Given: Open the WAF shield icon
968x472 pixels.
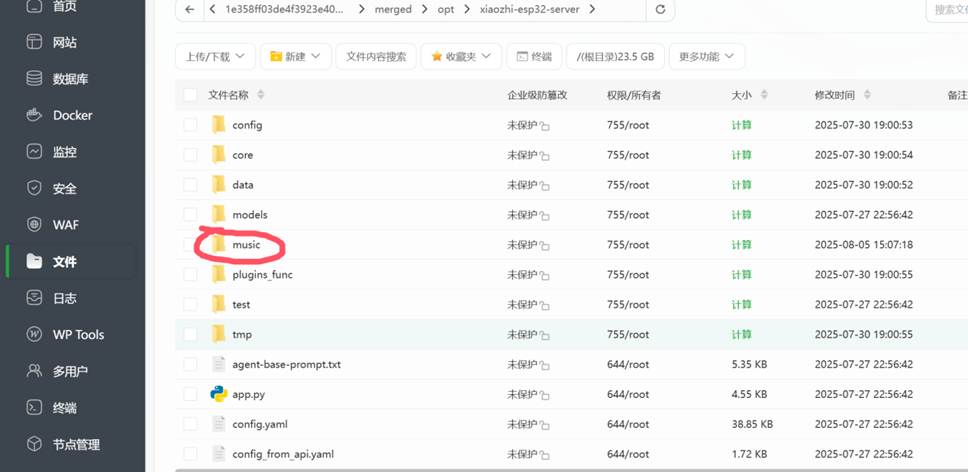Looking at the screenshot, I should pyautogui.click(x=34, y=225).
